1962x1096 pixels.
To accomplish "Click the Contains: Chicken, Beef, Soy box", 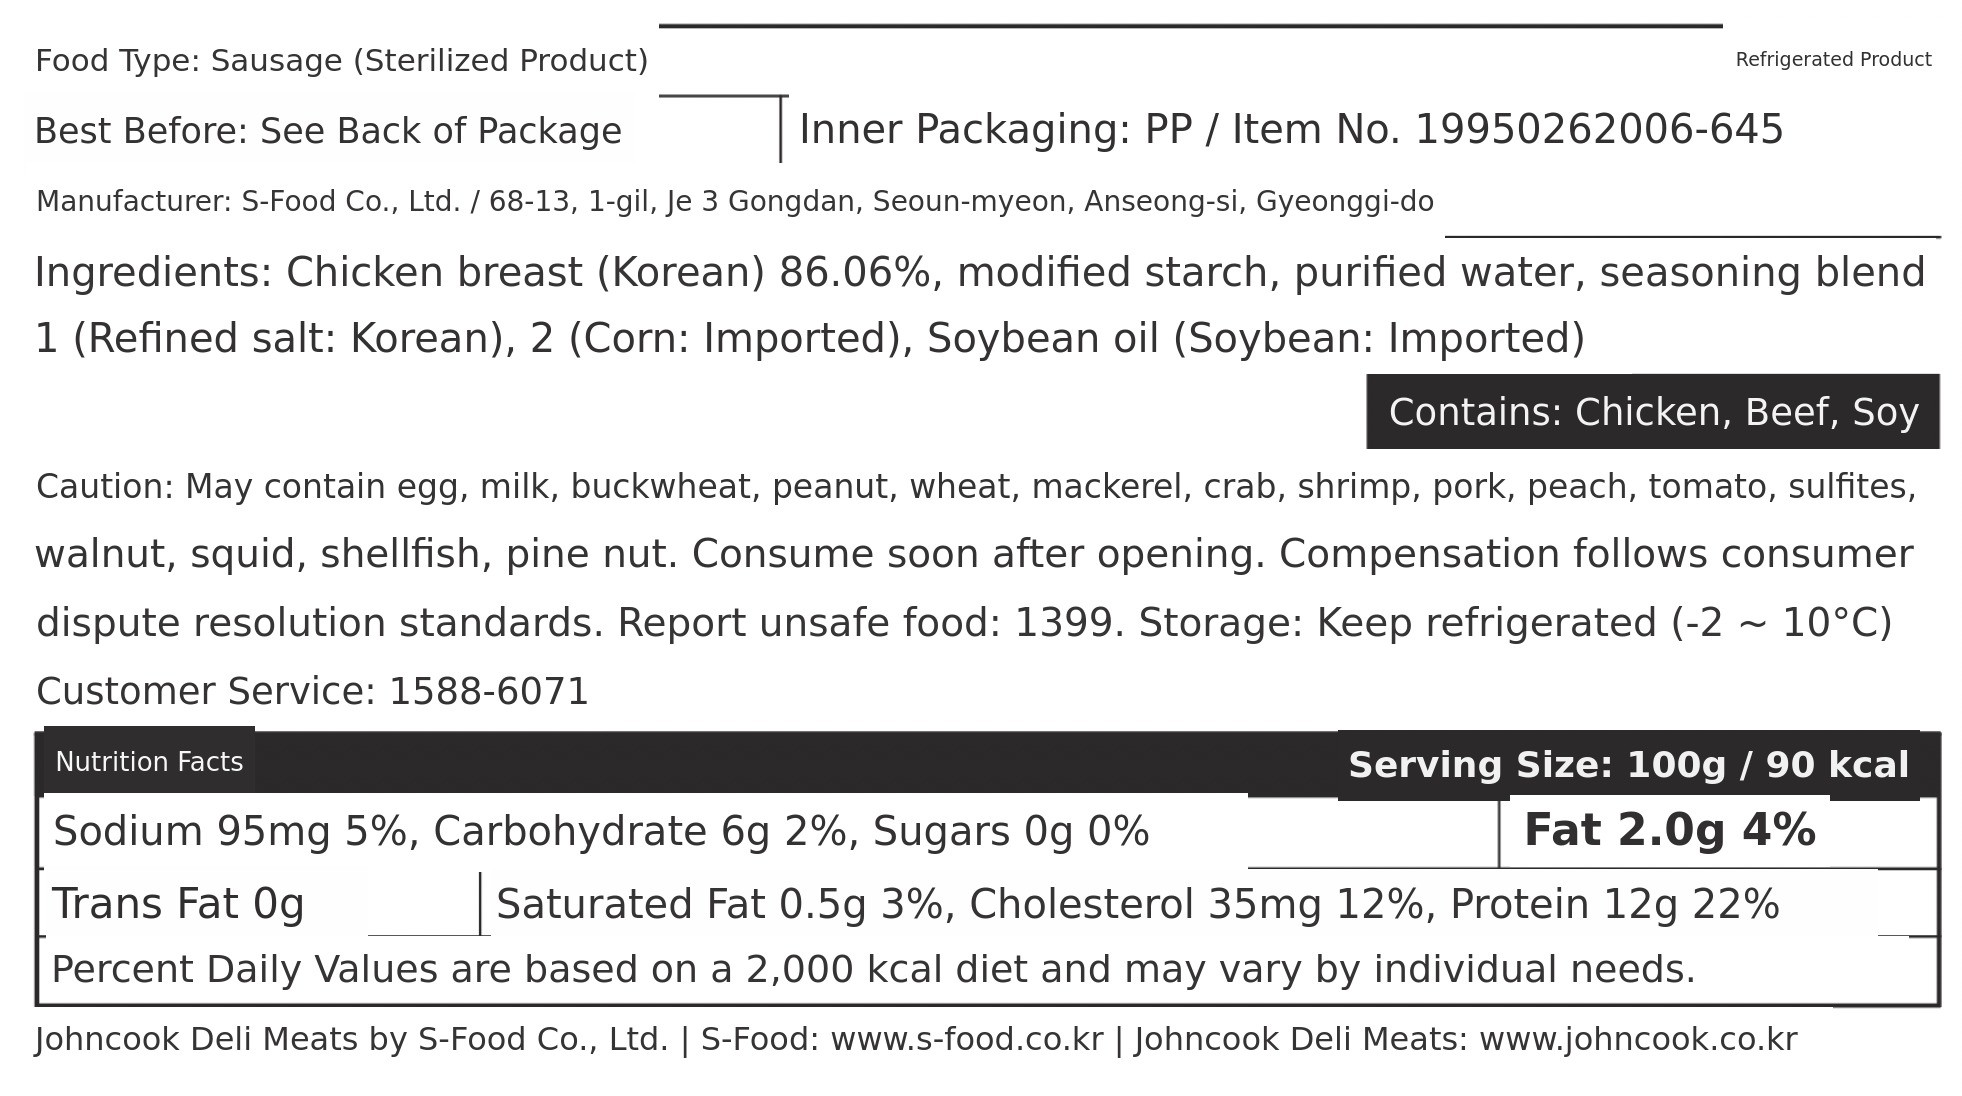I will point(1652,412).
